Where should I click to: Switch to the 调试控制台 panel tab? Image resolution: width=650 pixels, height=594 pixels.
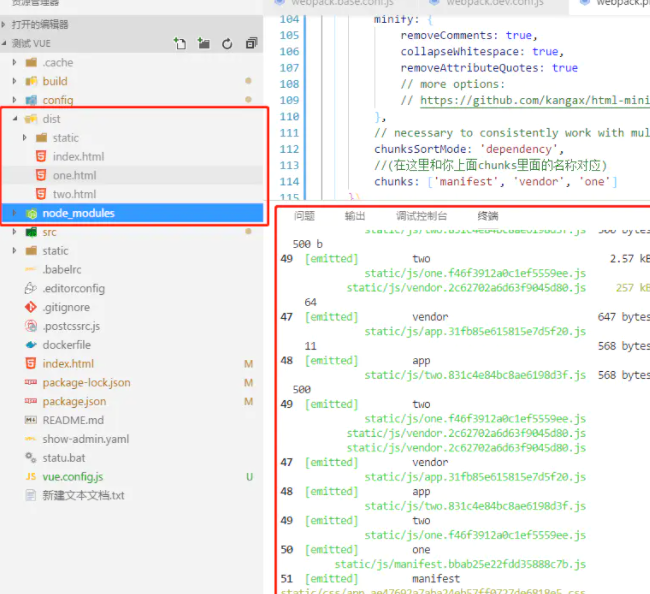pyautogui.click(x=421, y=216)
